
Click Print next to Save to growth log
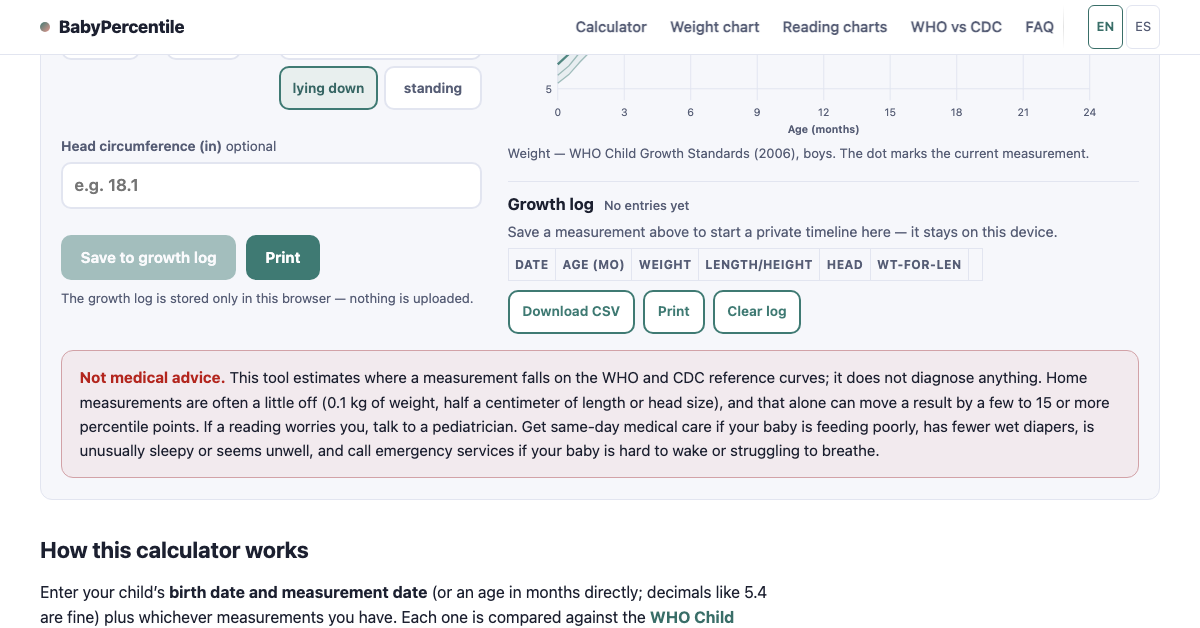283,257
